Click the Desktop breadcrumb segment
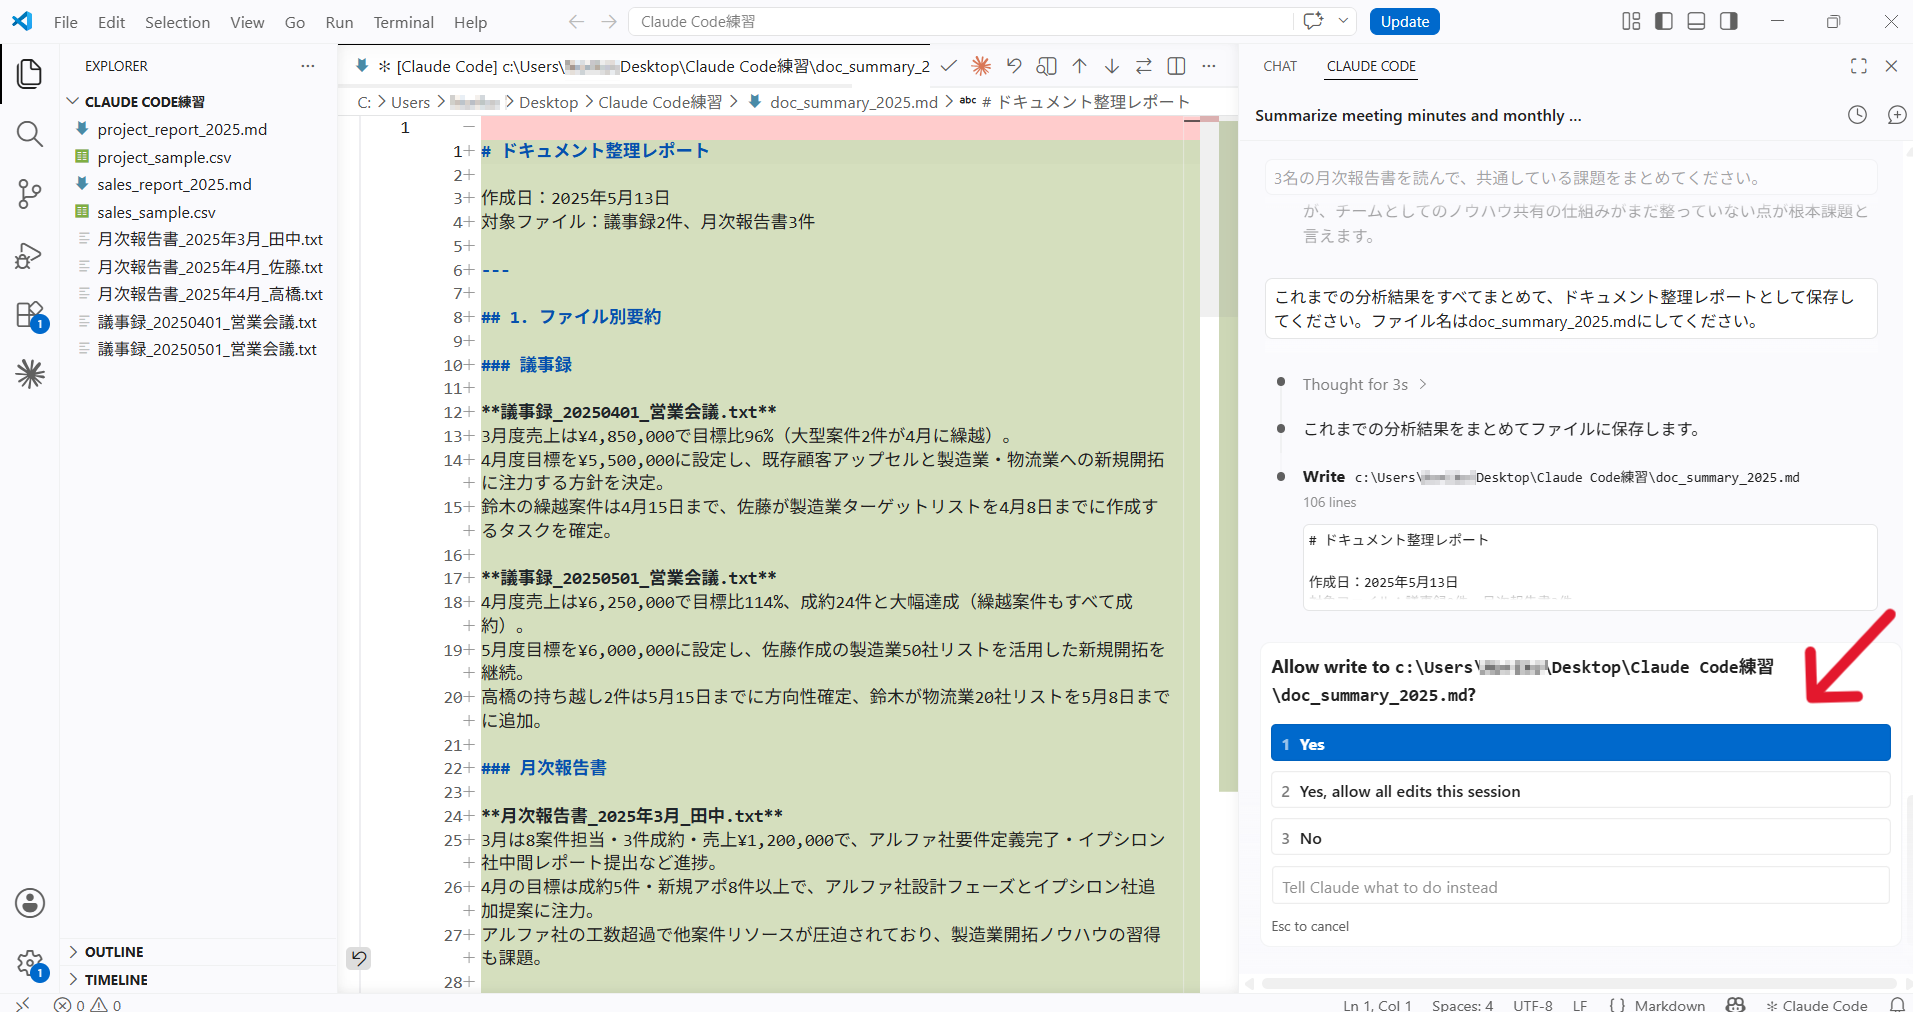The image size is (1913, 1012). point(548,102)
